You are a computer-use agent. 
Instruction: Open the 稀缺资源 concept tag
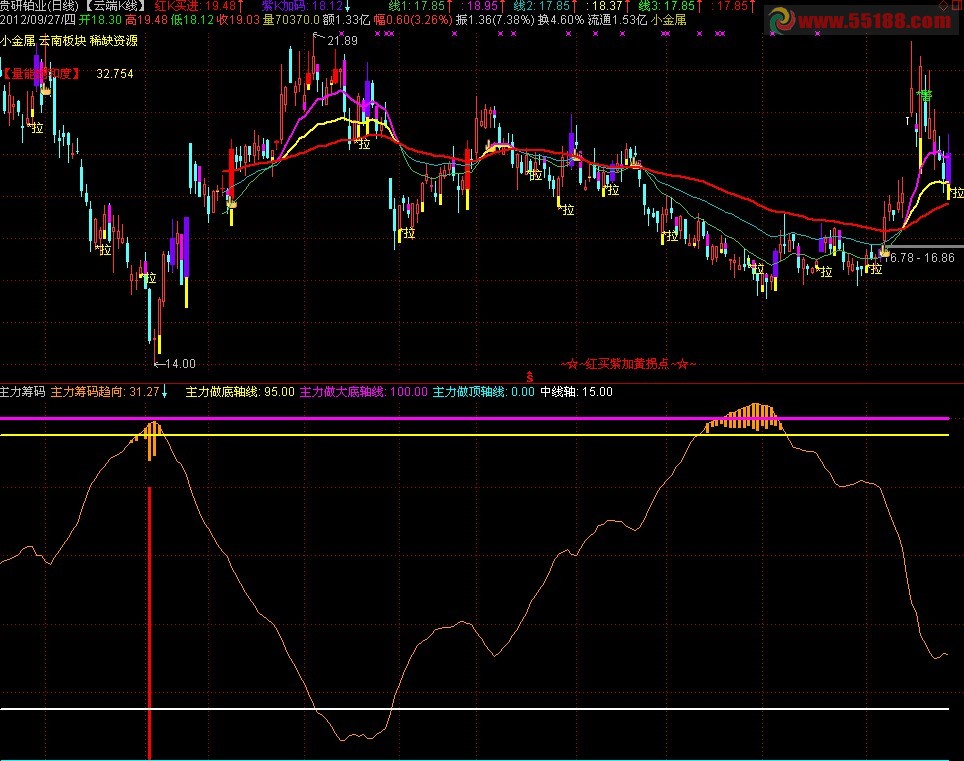point(114,41)
